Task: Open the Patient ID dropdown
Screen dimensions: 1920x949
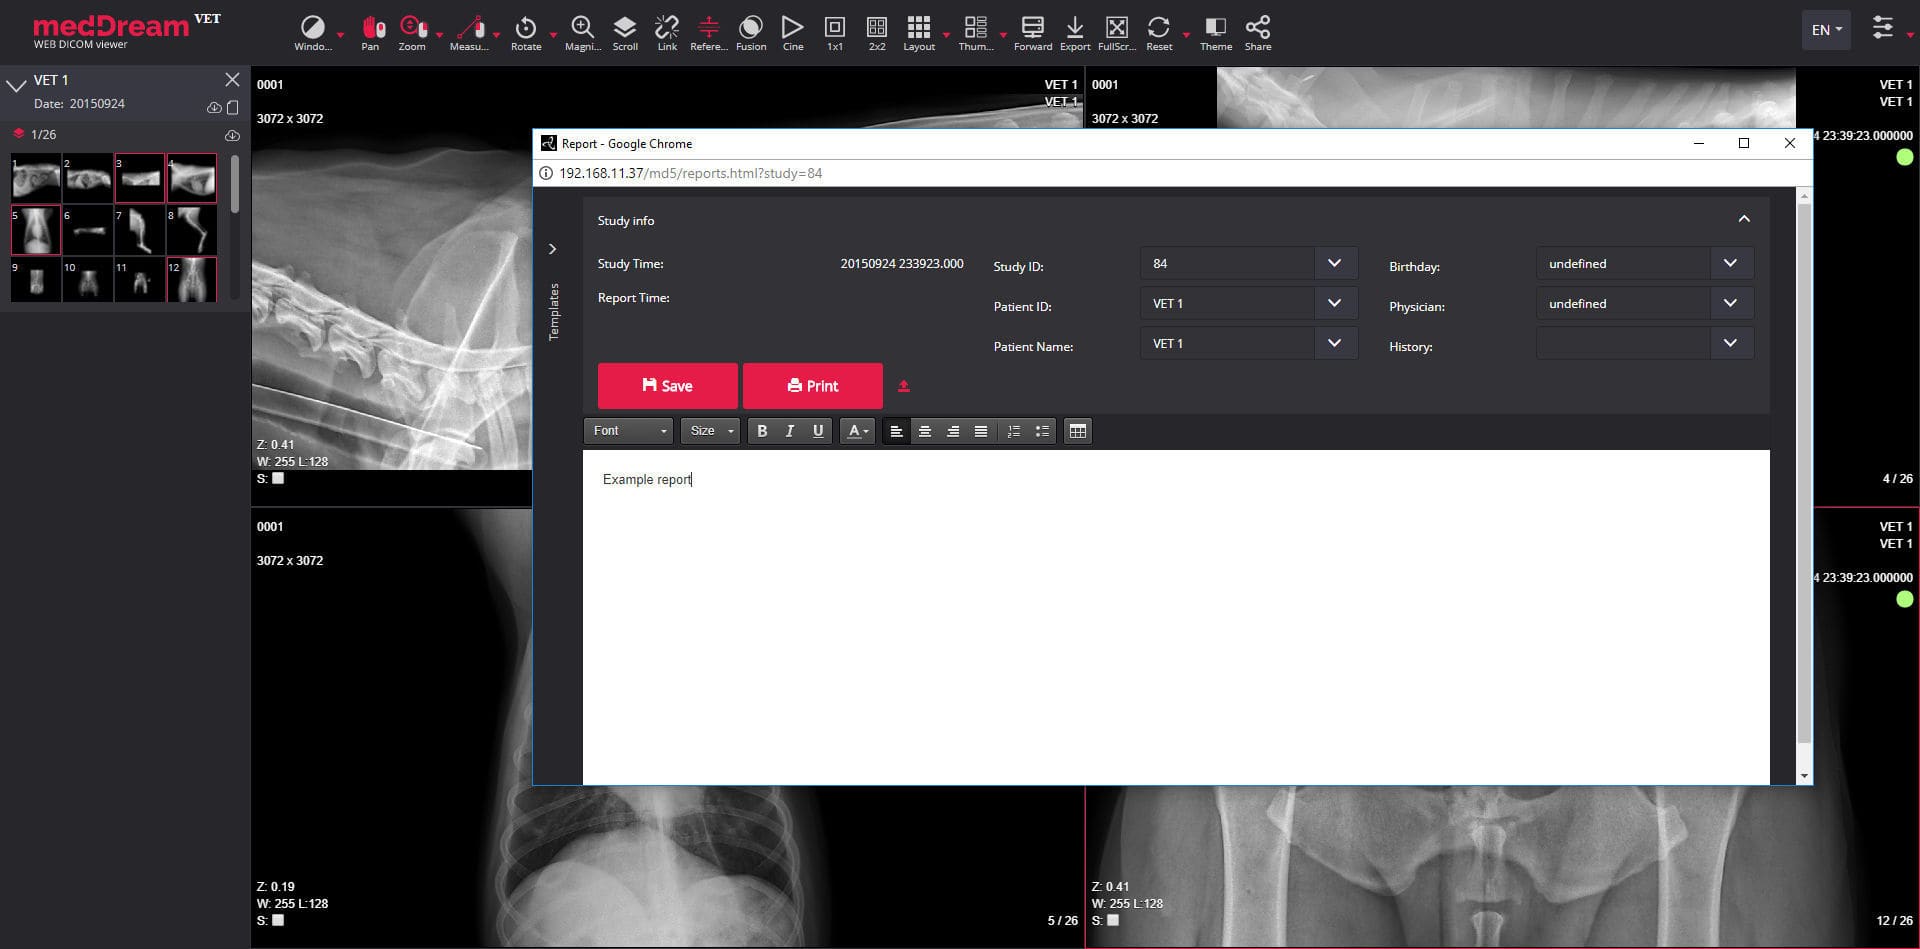Action: 1334,303
